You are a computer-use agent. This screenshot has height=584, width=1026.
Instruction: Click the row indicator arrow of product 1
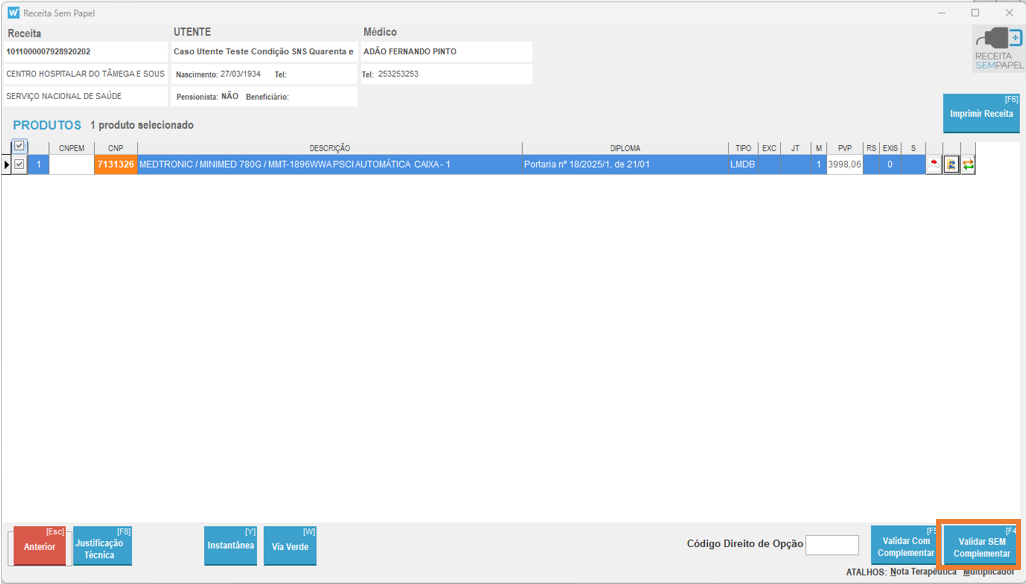tap(7, 164)
